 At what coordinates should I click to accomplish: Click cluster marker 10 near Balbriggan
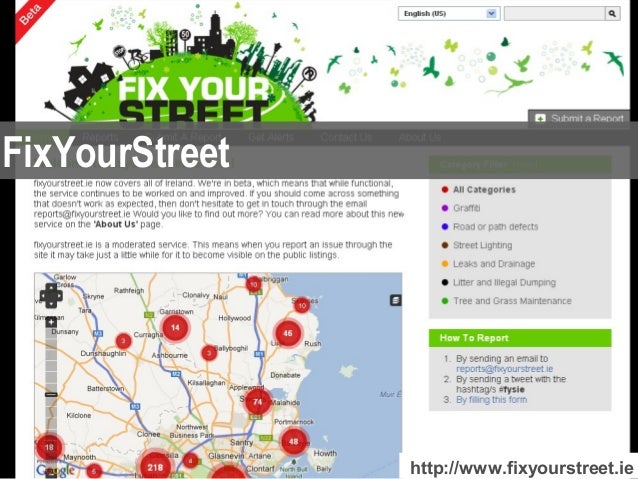point(254,284)
